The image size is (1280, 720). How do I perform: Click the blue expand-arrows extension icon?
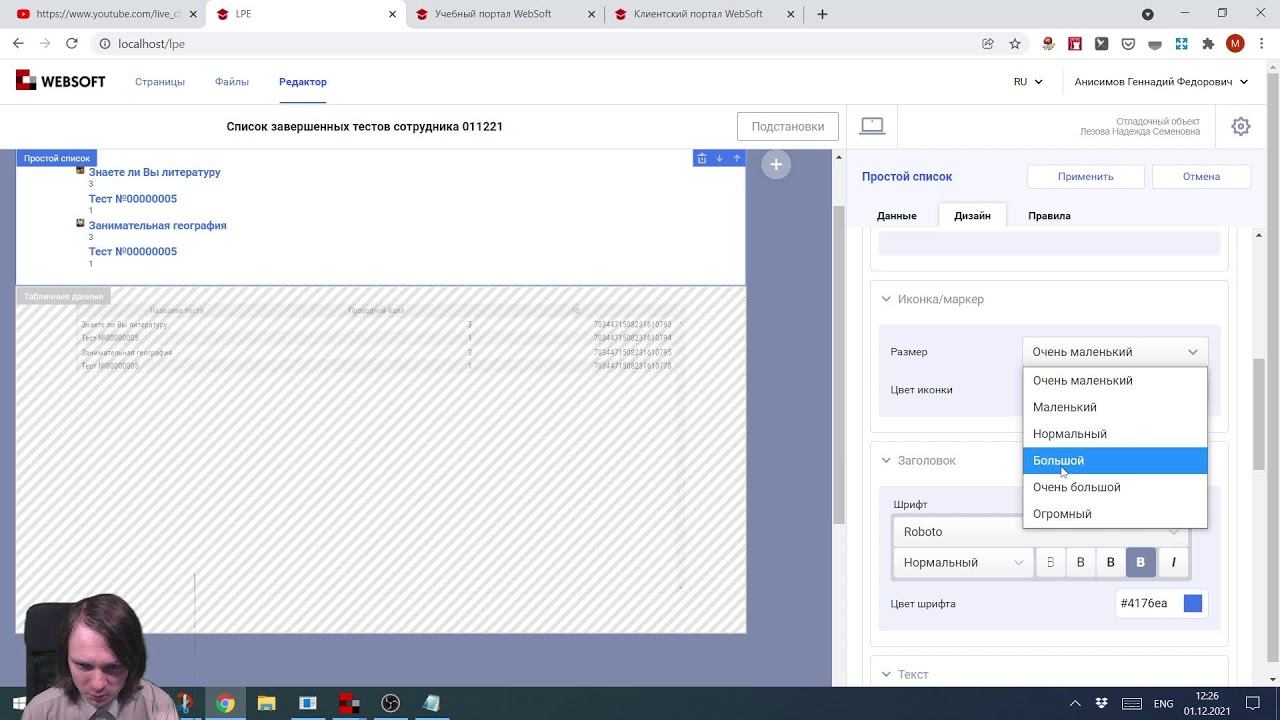click(1181, 43)
